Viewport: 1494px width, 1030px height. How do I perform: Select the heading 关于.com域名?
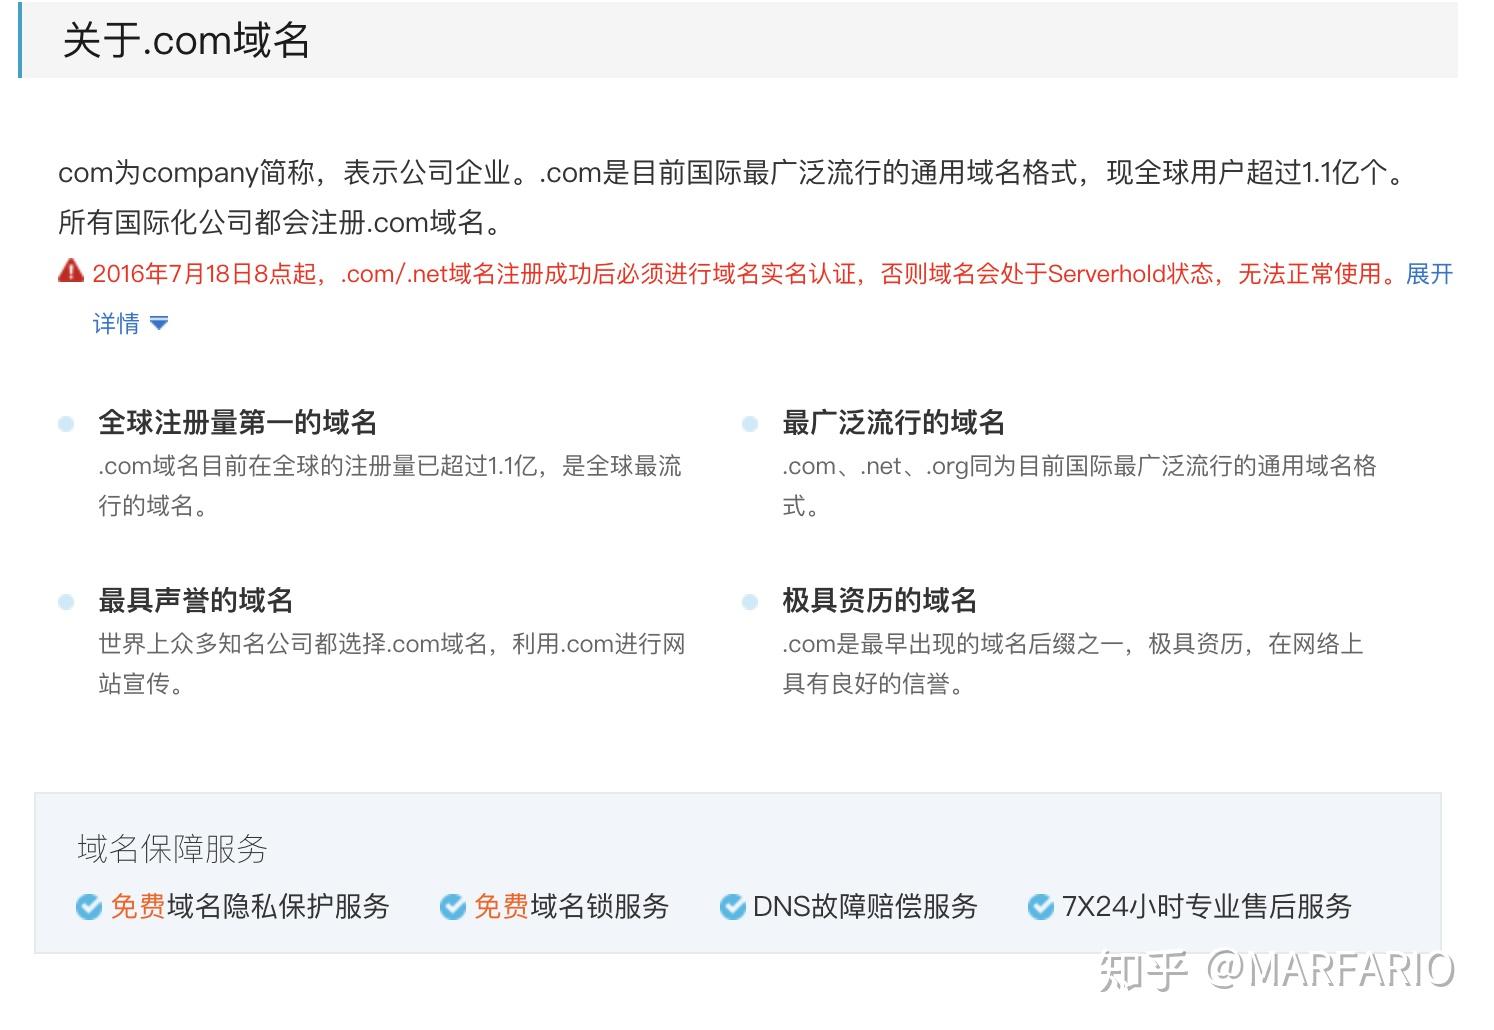[186, 41]
